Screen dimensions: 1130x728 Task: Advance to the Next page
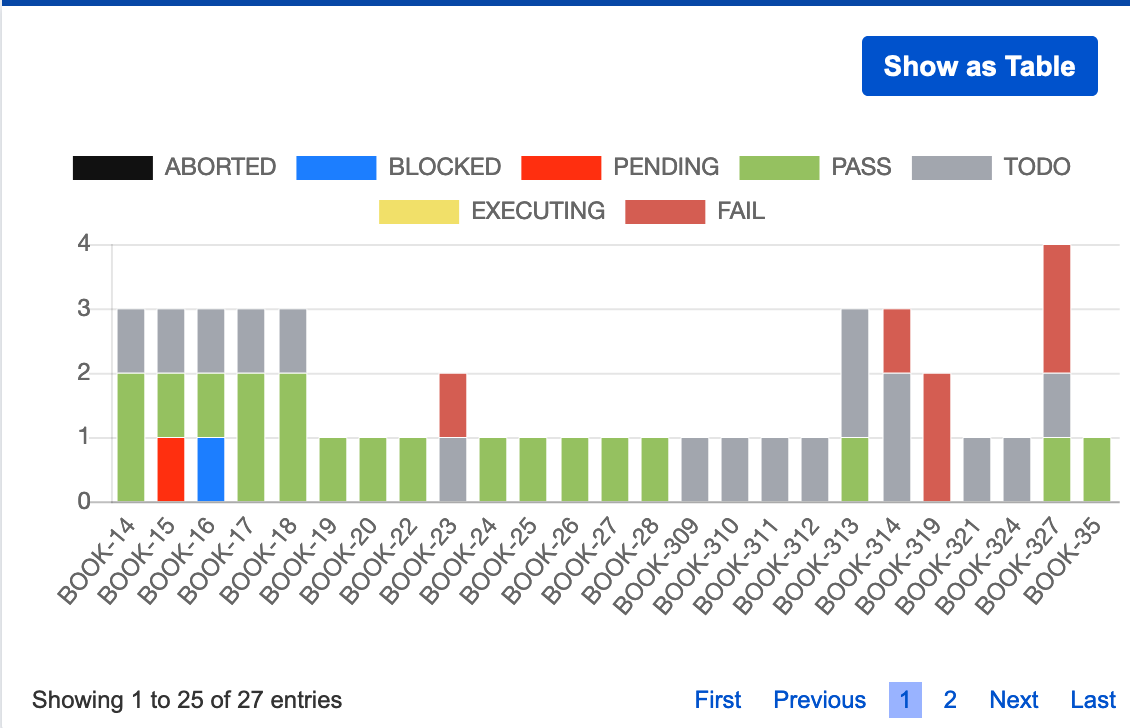(x=1014, y=700)
